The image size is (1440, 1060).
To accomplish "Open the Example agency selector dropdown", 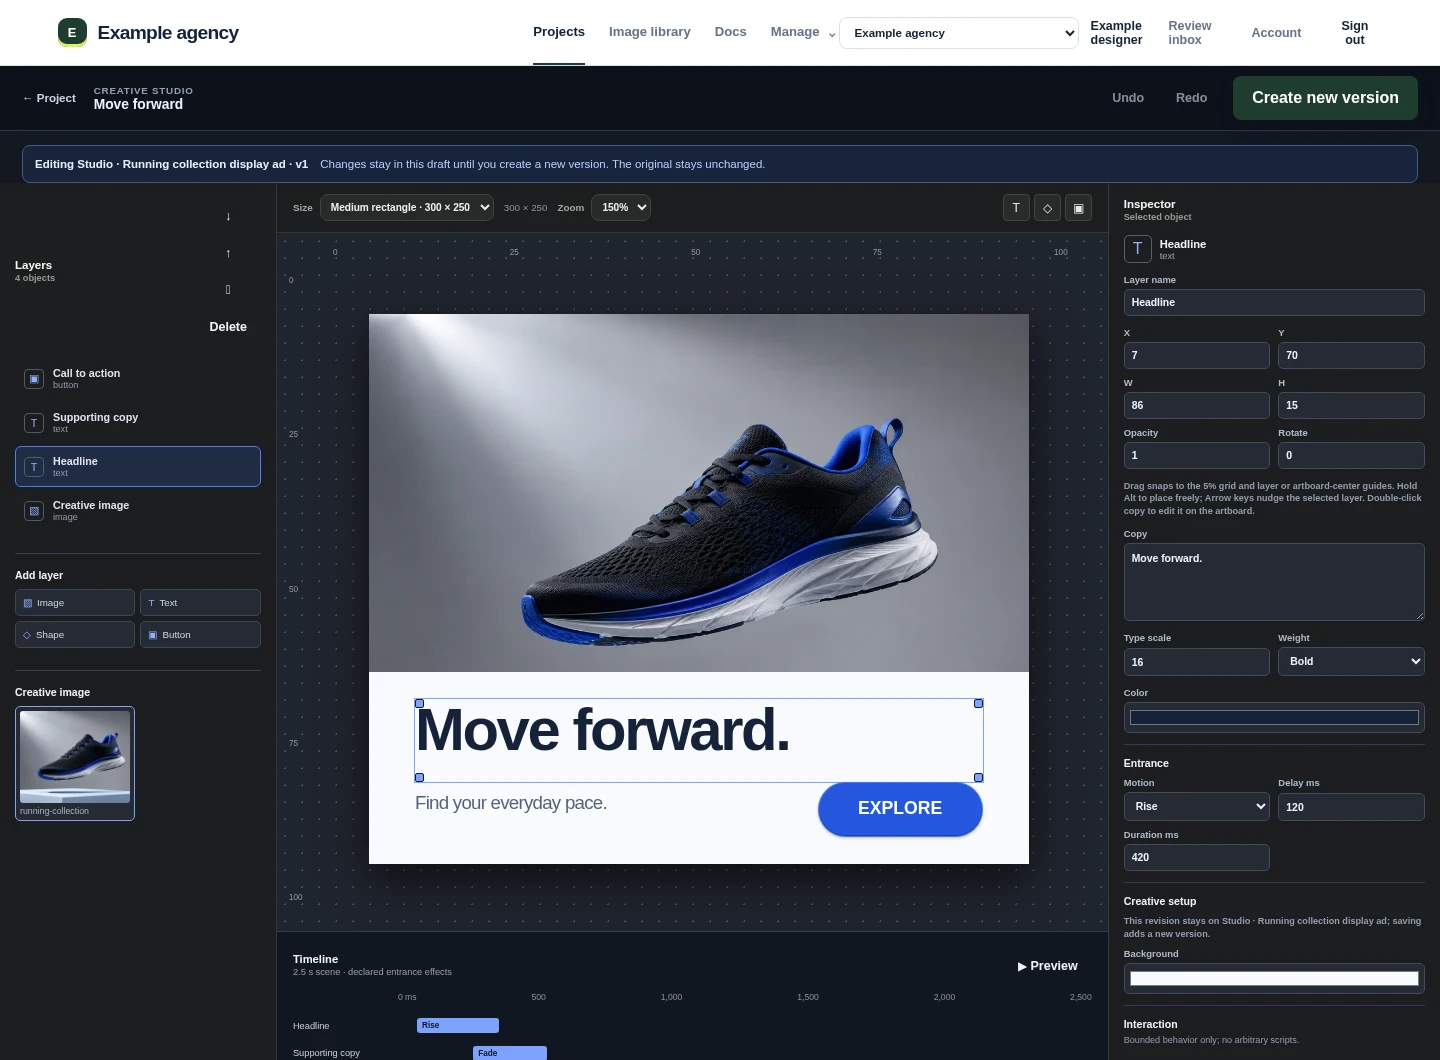I will click(x=959, y=33).
